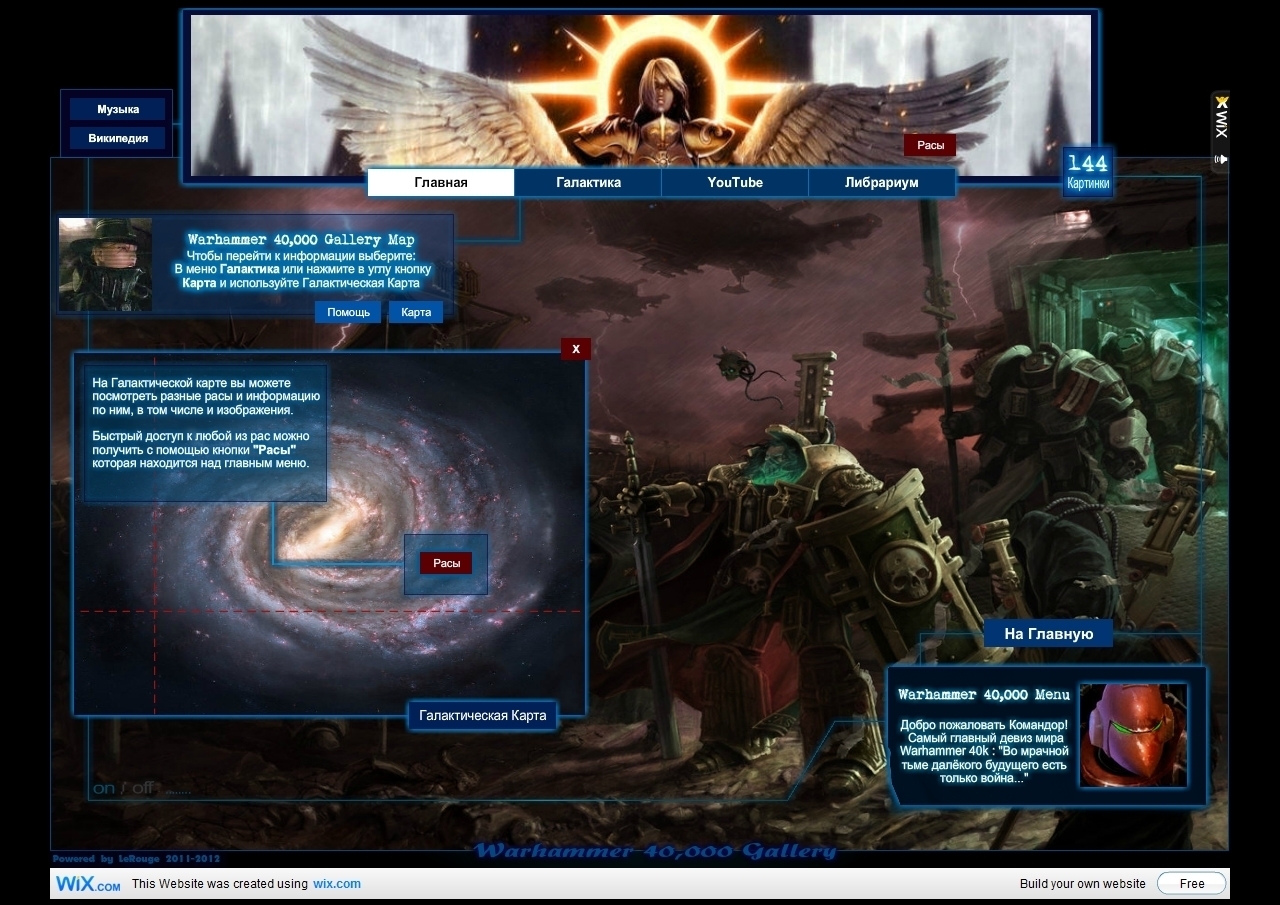Click the Free button
This screenshot has height=905, width=1280.
pos(1191,883)
